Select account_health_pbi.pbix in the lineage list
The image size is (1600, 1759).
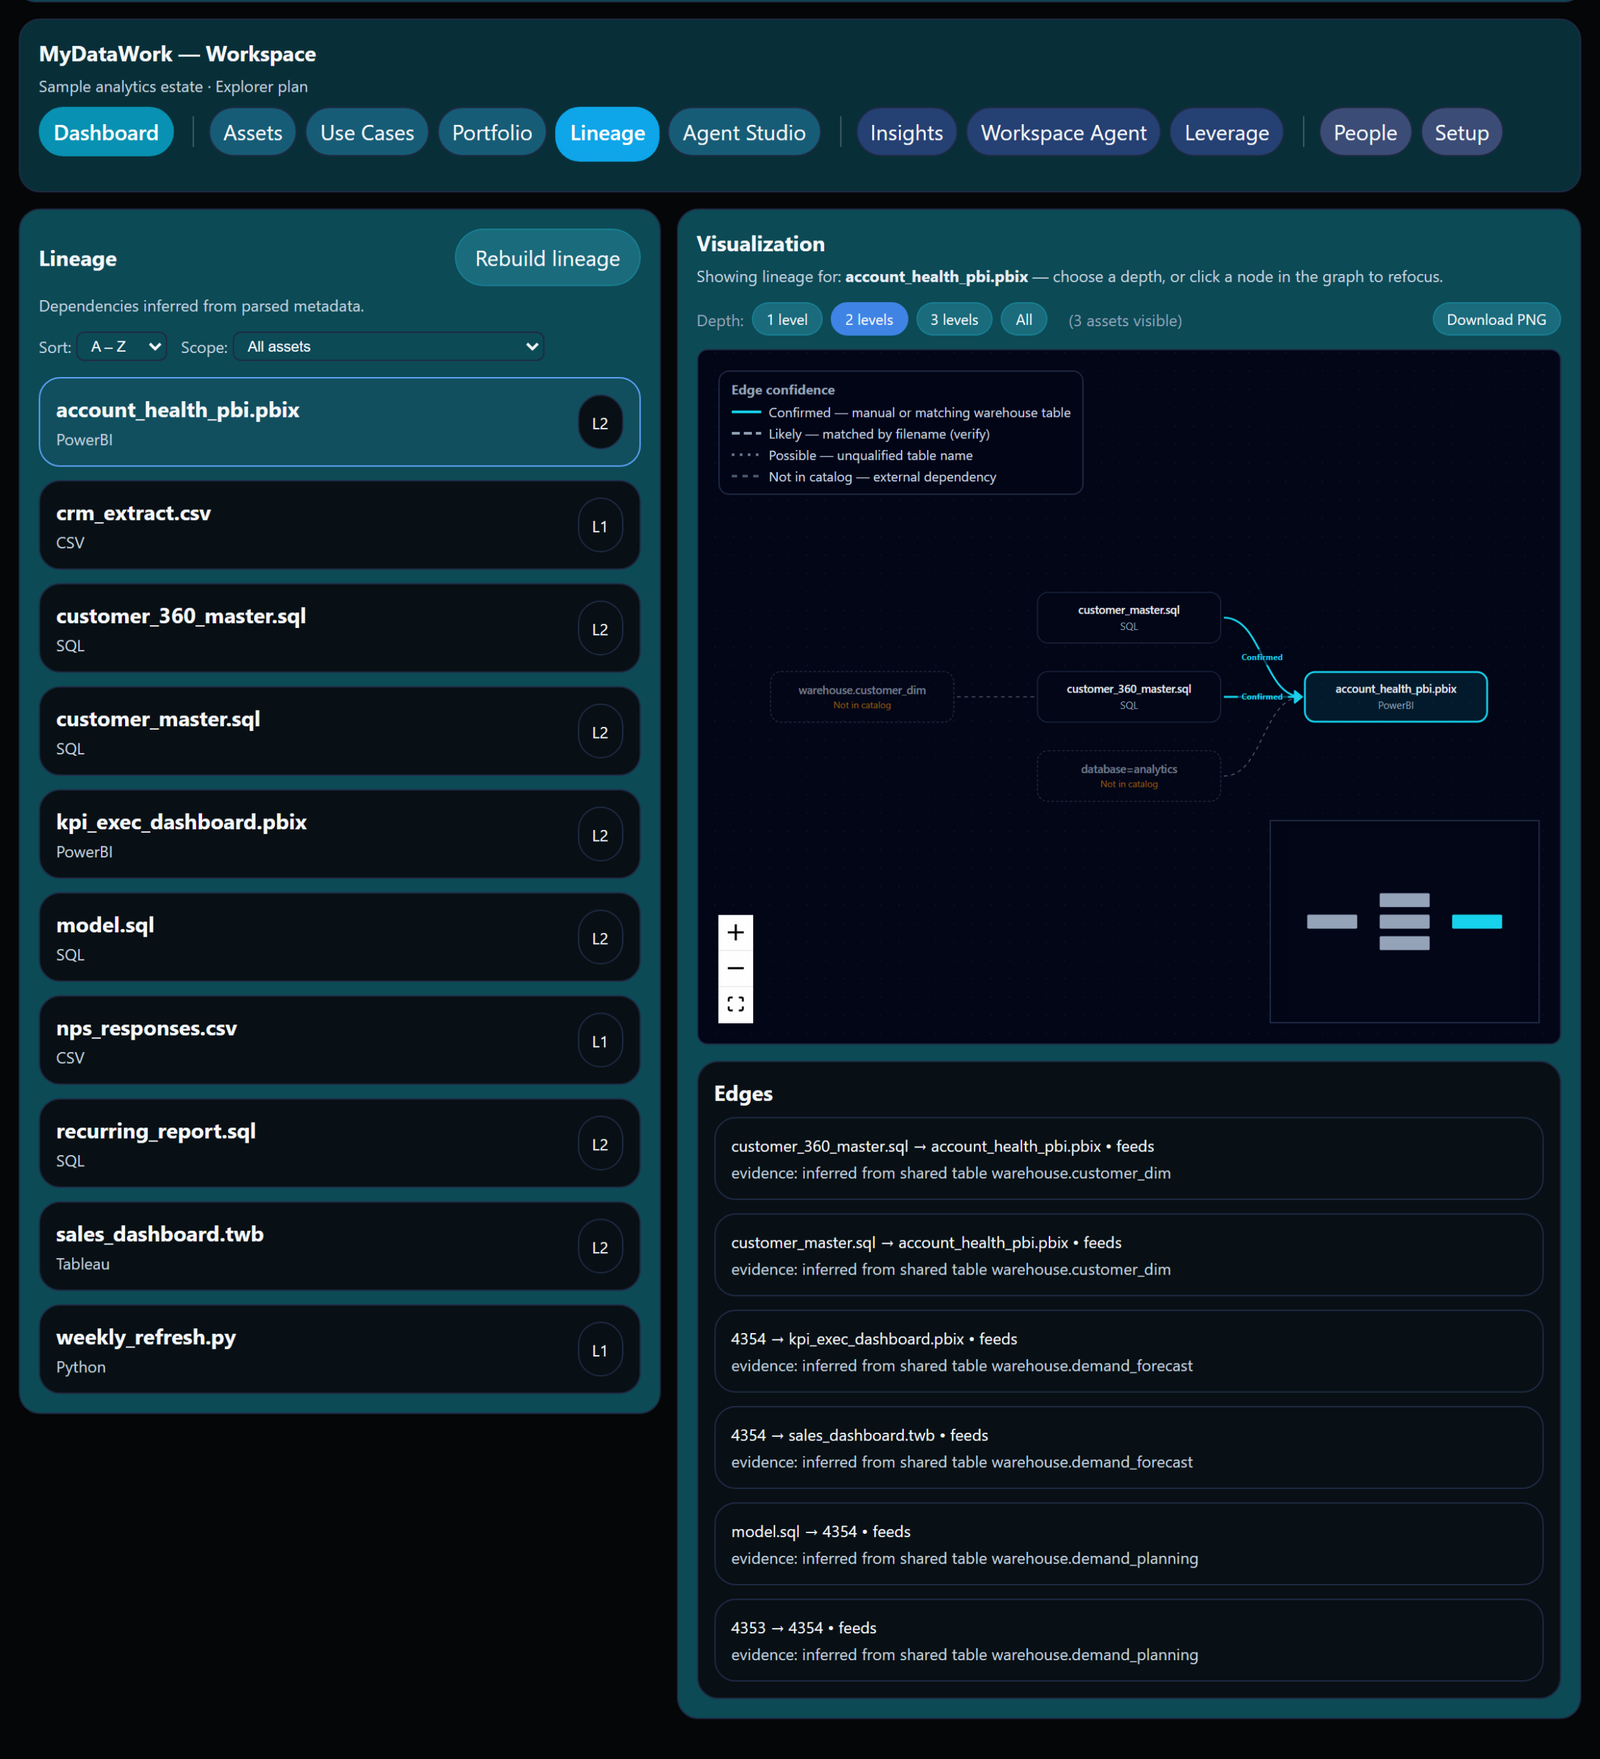click(x=339, y=422)
